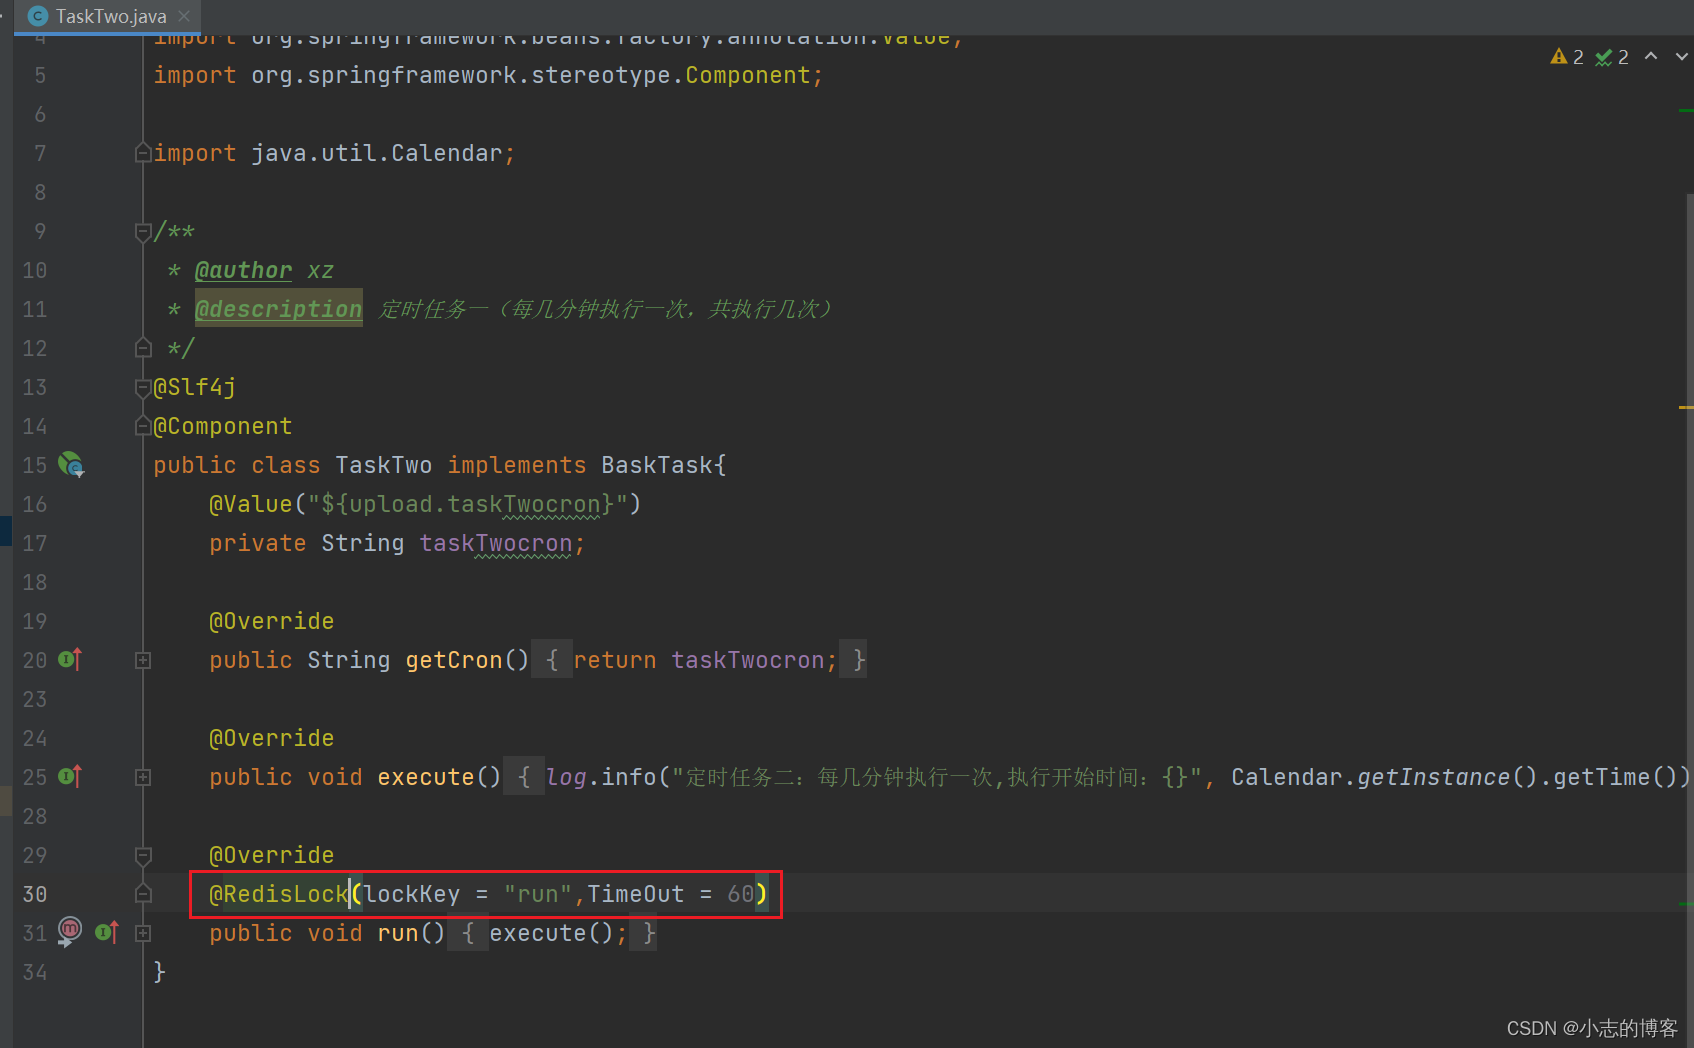Expand the folded getCron method
The width and height of the screenshot is (1694, 1048).
(143, 660)
